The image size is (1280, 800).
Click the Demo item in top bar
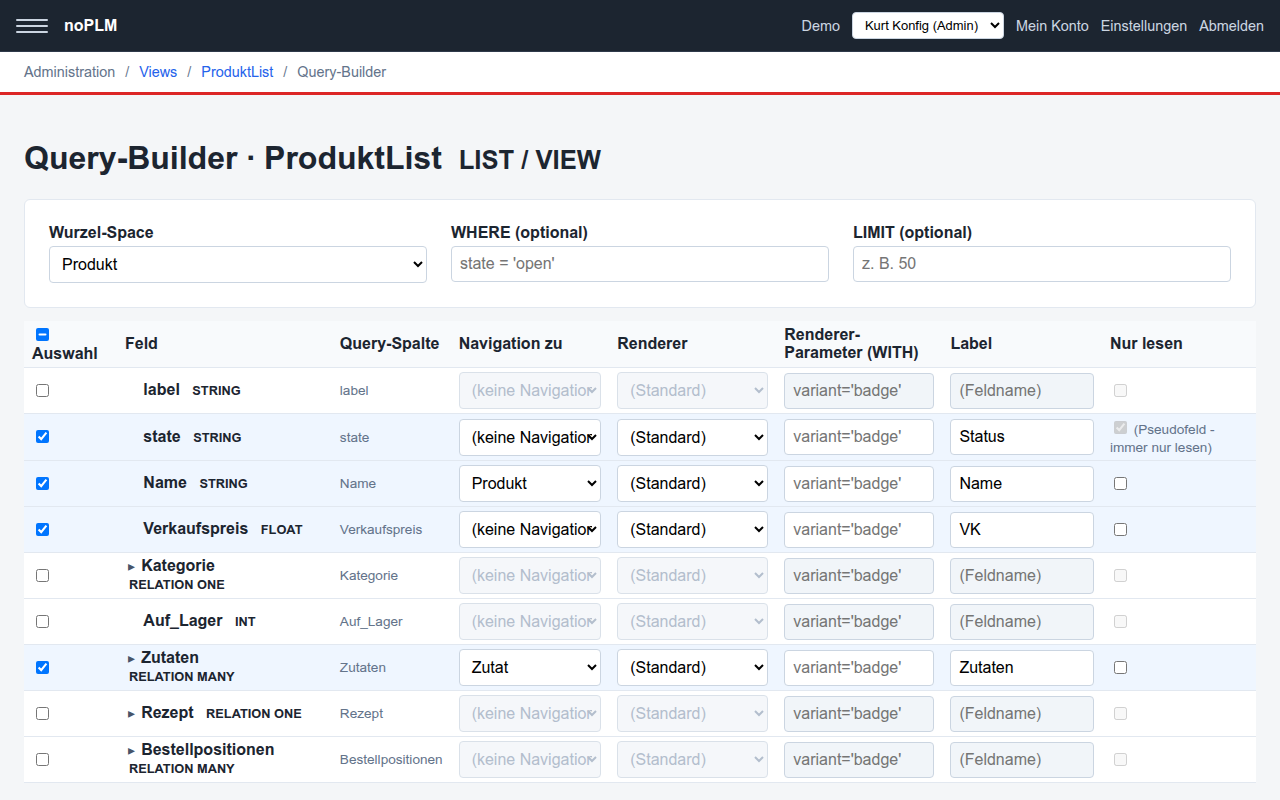821,26
